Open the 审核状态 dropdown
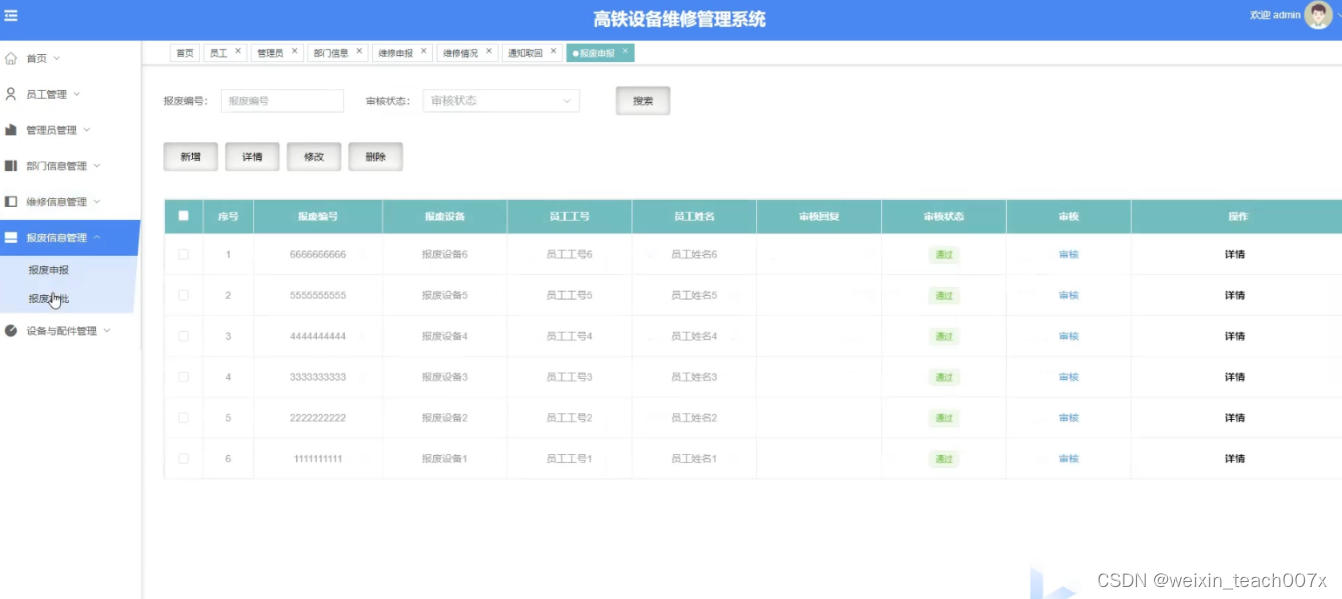 click(x=501, y=101)
